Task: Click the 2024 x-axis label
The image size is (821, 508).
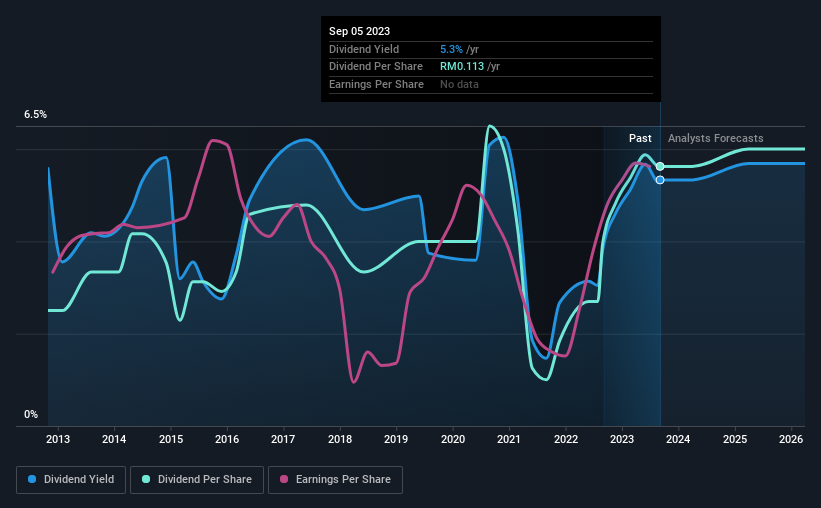Action: pyautogui.click(x=678, y=439)
